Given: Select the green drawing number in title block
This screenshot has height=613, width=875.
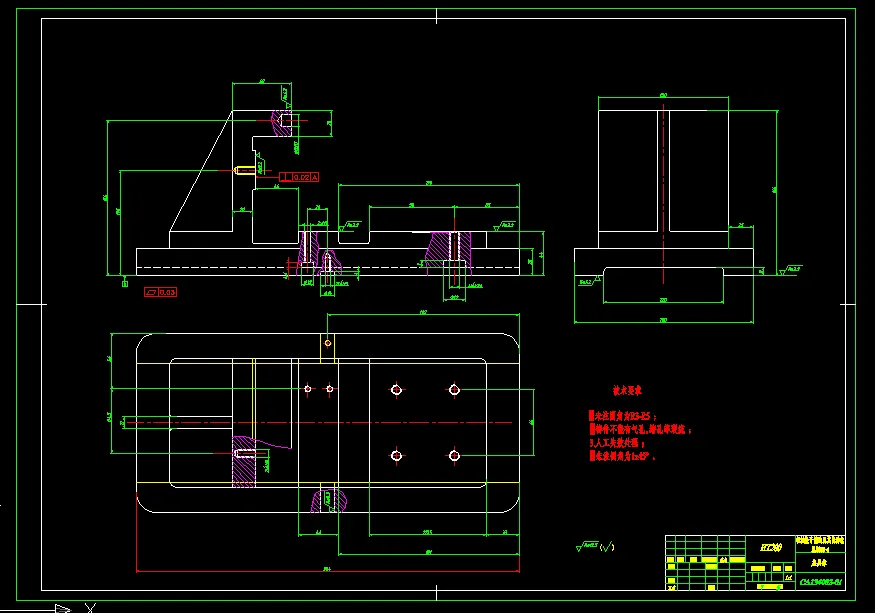Looking at the screenshot, I should [x=820, y=582].
